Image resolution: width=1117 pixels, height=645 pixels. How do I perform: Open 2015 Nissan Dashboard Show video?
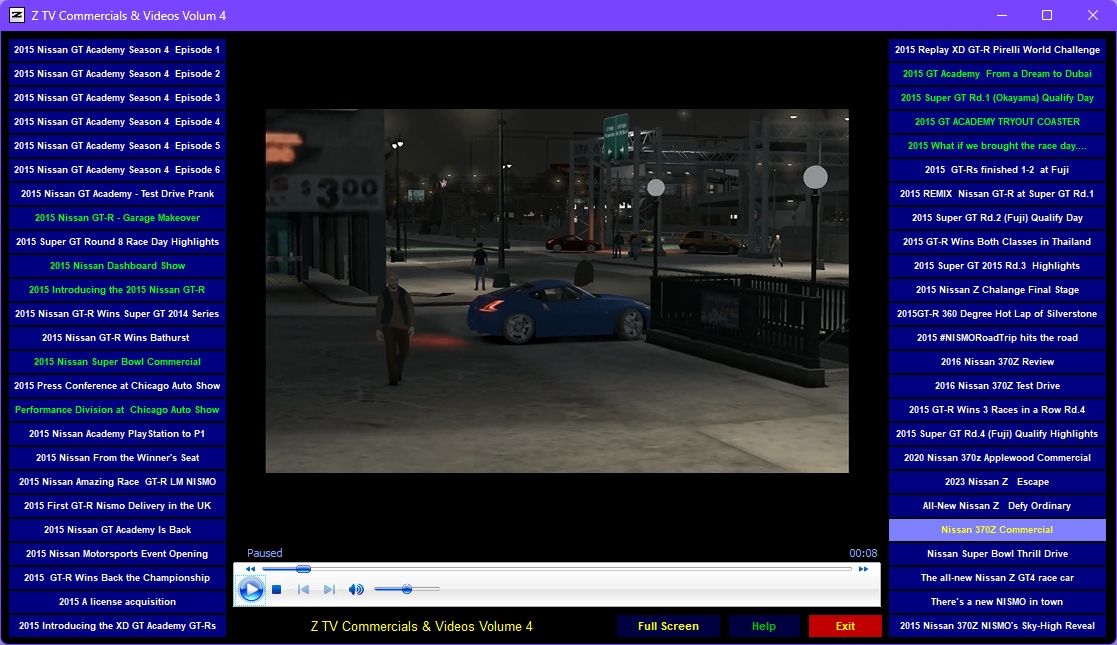point(118,266)
